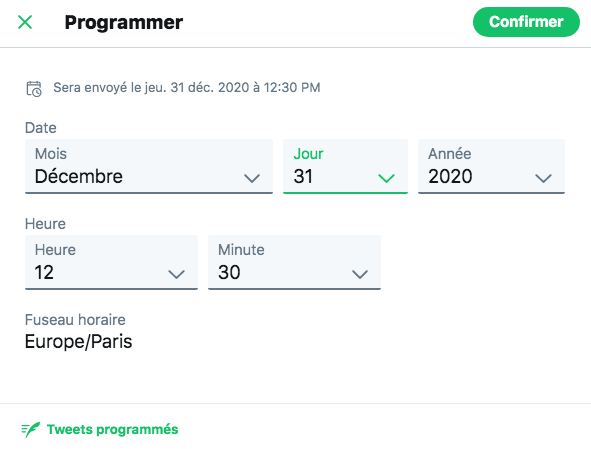Open the Année dropdown showing 2020
This screenshot has height=449, width=591.
[491, 166]
